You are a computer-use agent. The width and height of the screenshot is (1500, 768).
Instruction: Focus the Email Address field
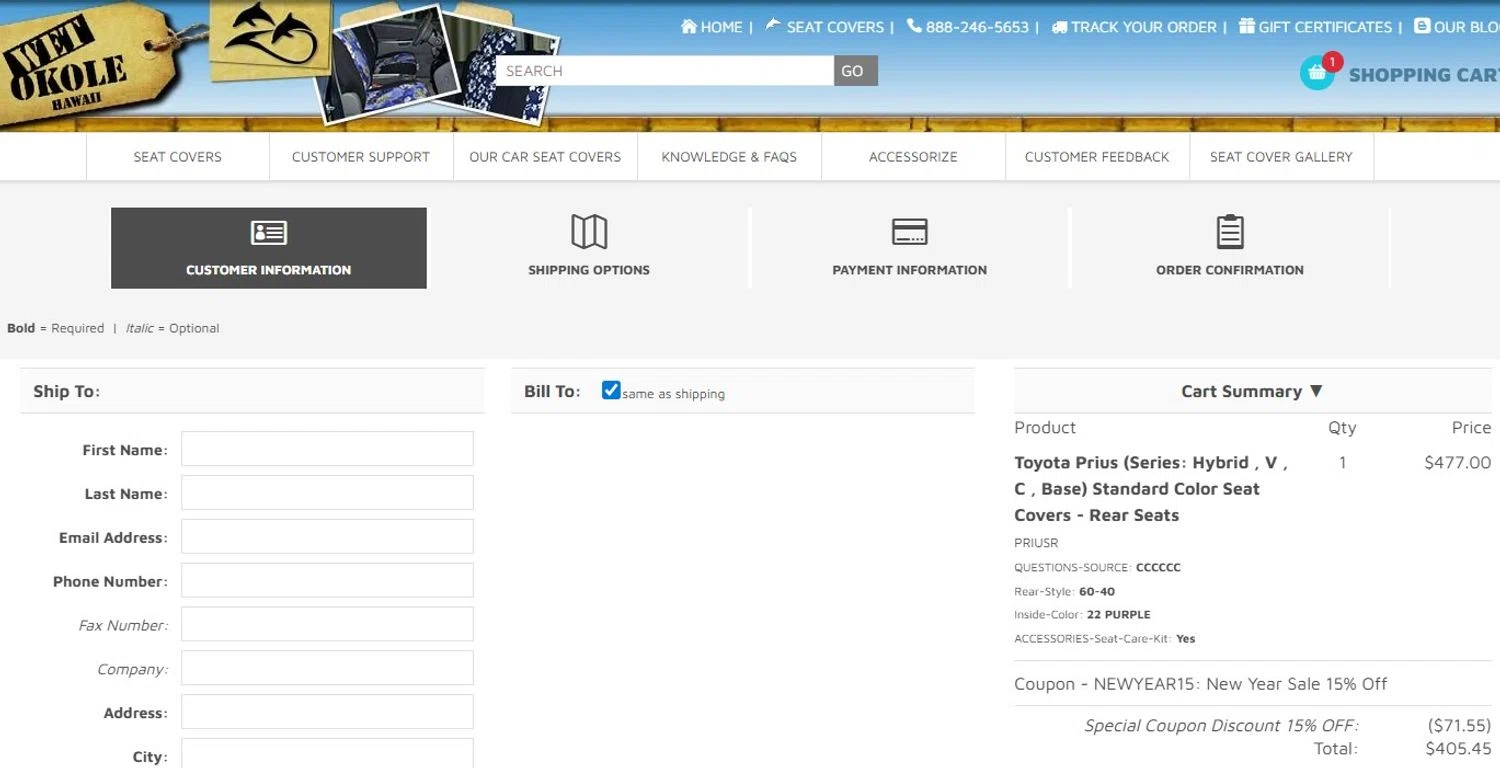327,537
